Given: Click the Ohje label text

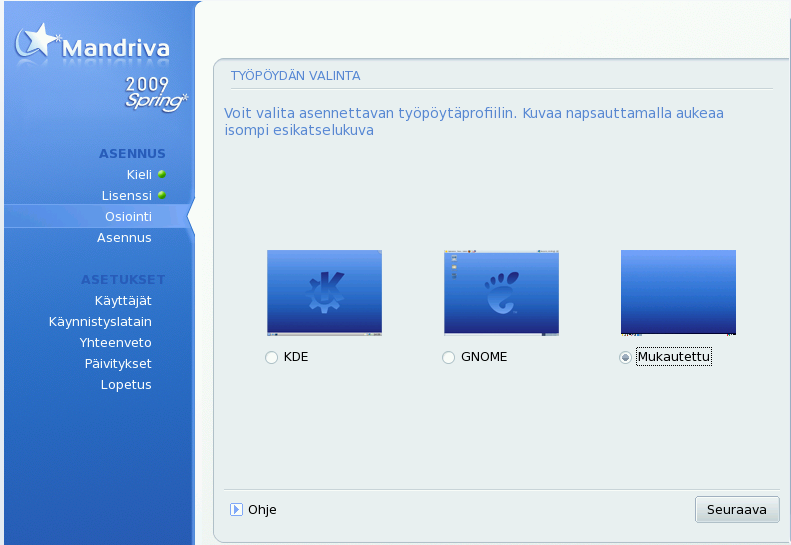Looking at the screenshot, I should point(262,510).
